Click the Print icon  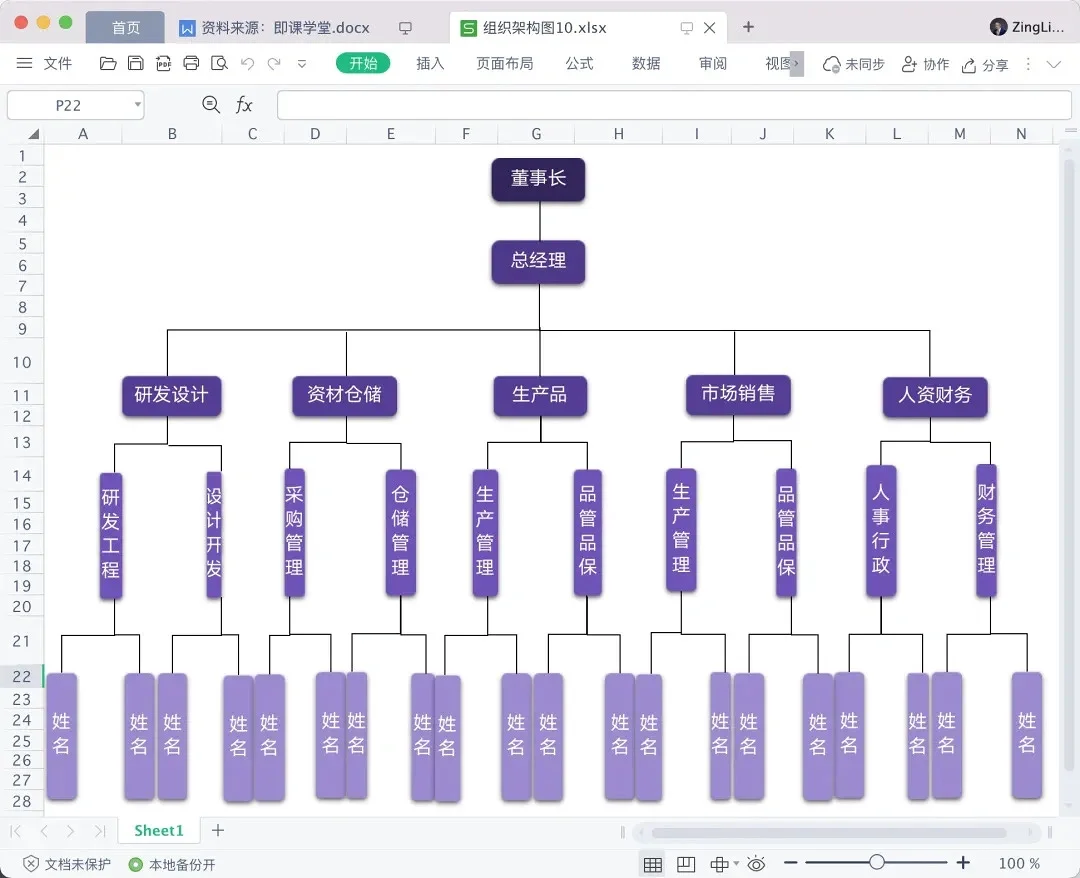190,63
